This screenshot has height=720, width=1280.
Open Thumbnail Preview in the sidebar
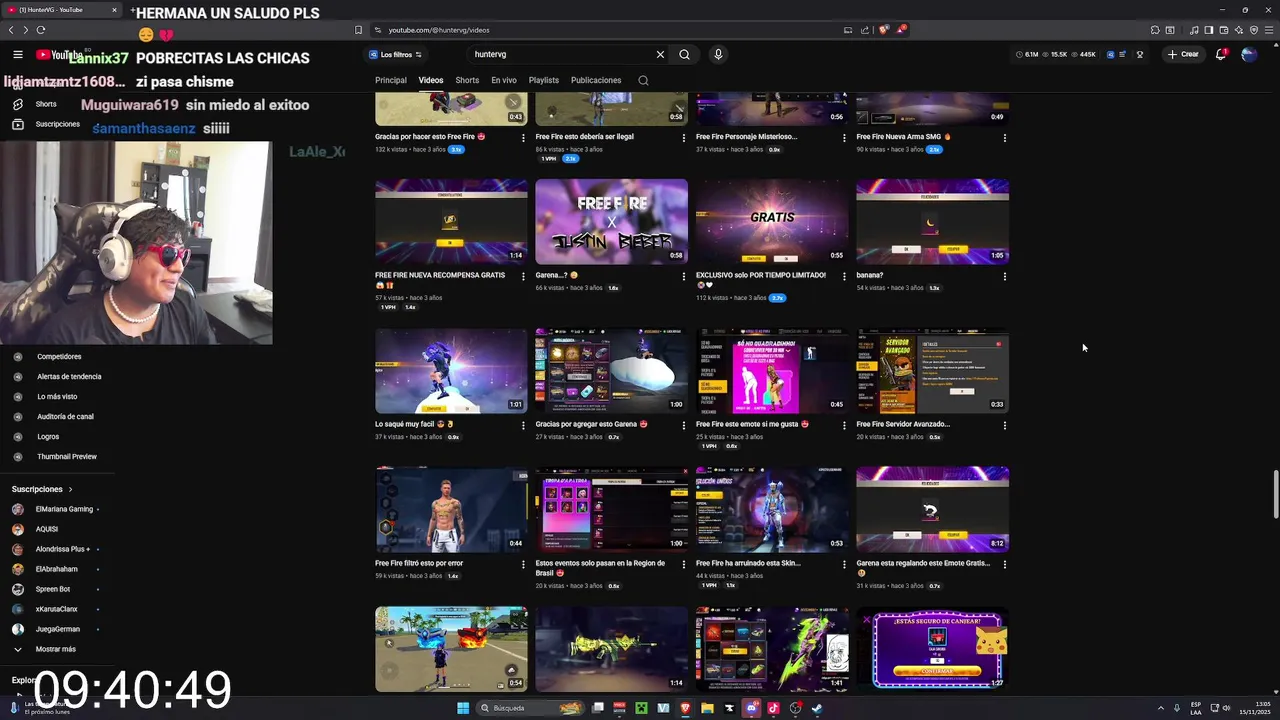coord(67,456)
